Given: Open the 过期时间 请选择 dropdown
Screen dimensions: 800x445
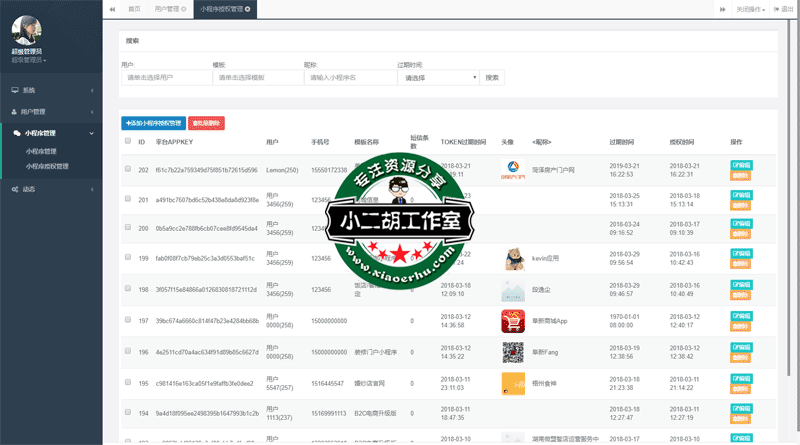Looking at the screenshot, I should pyautogui.click(x=438, y=77).
